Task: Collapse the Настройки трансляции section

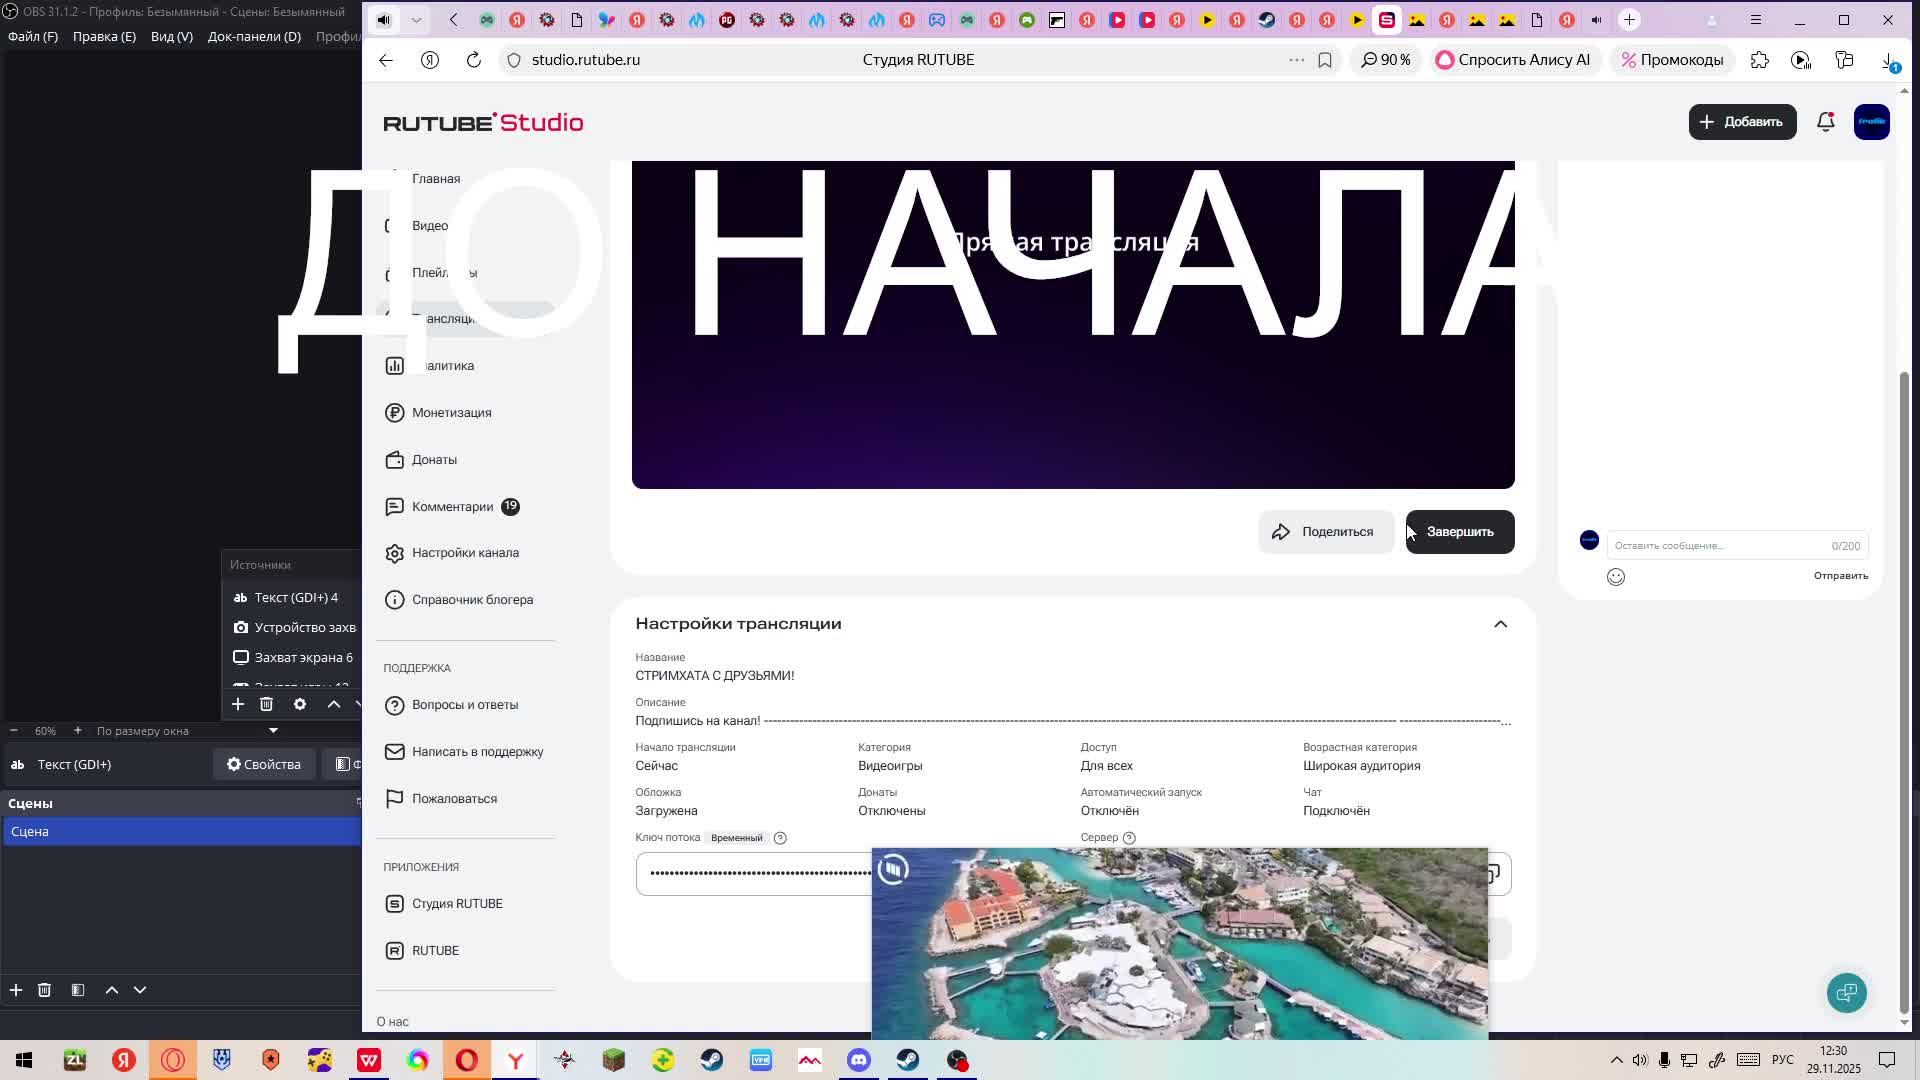Action: (x=1500, y=624)
